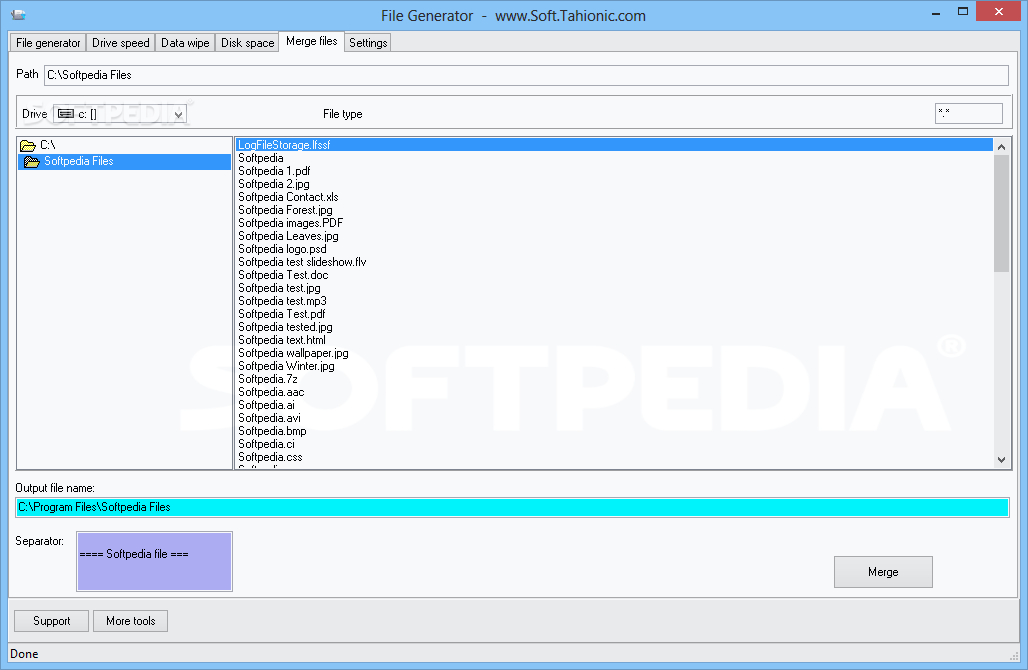Click the Merge button
The image size is (1028, 670).
pyautogui.click(x=883, y=572)
